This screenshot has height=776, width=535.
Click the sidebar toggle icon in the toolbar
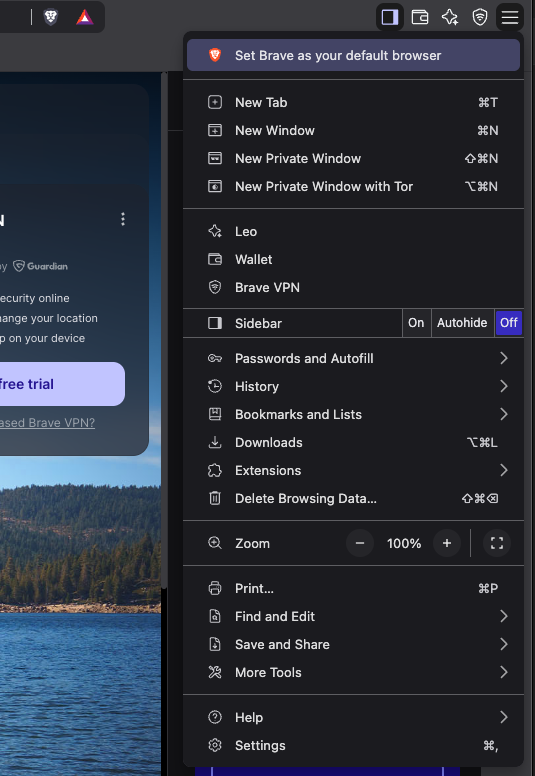coord(389,17)
